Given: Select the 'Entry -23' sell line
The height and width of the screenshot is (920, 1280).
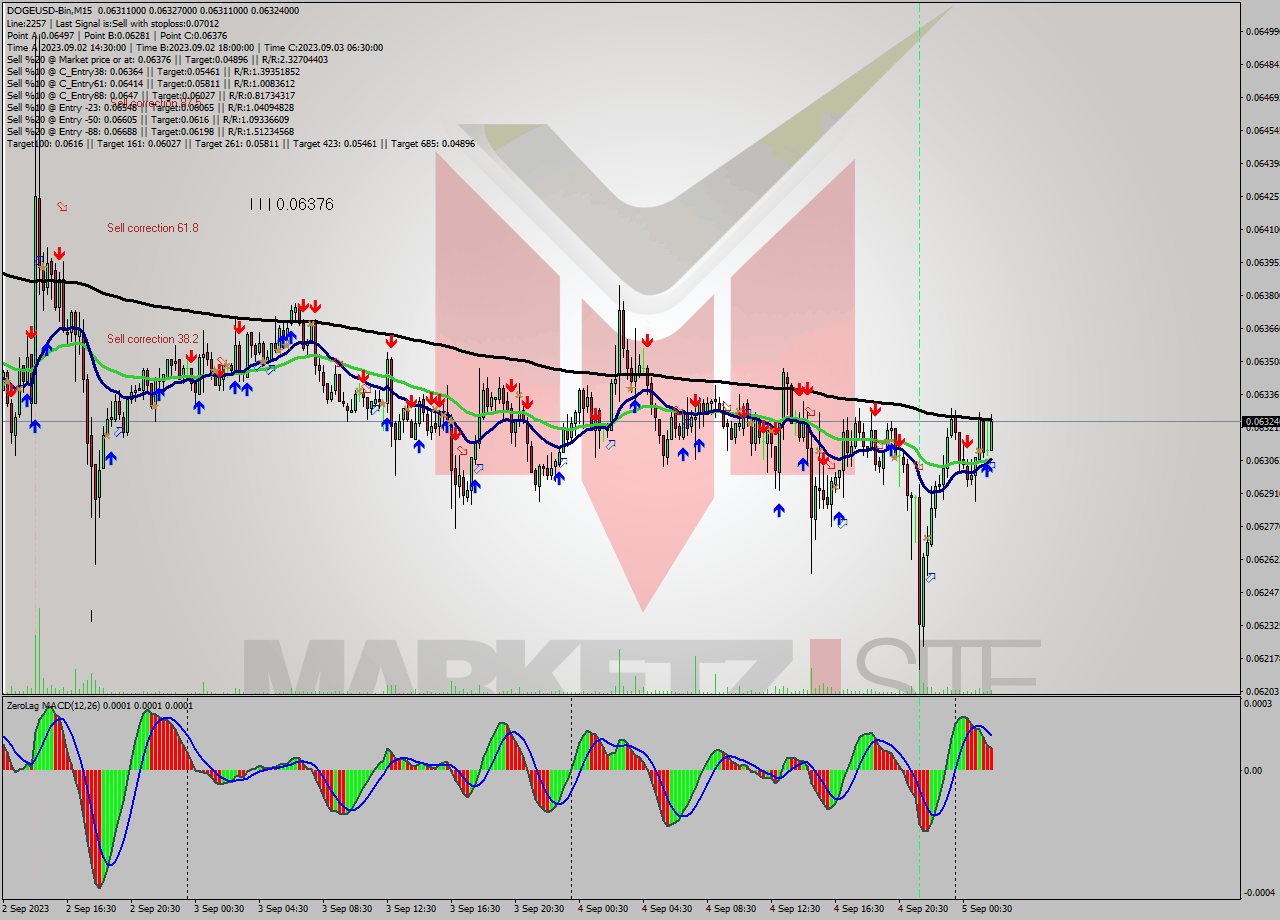Looking at the screenshot, I should [x=150, y=107].
